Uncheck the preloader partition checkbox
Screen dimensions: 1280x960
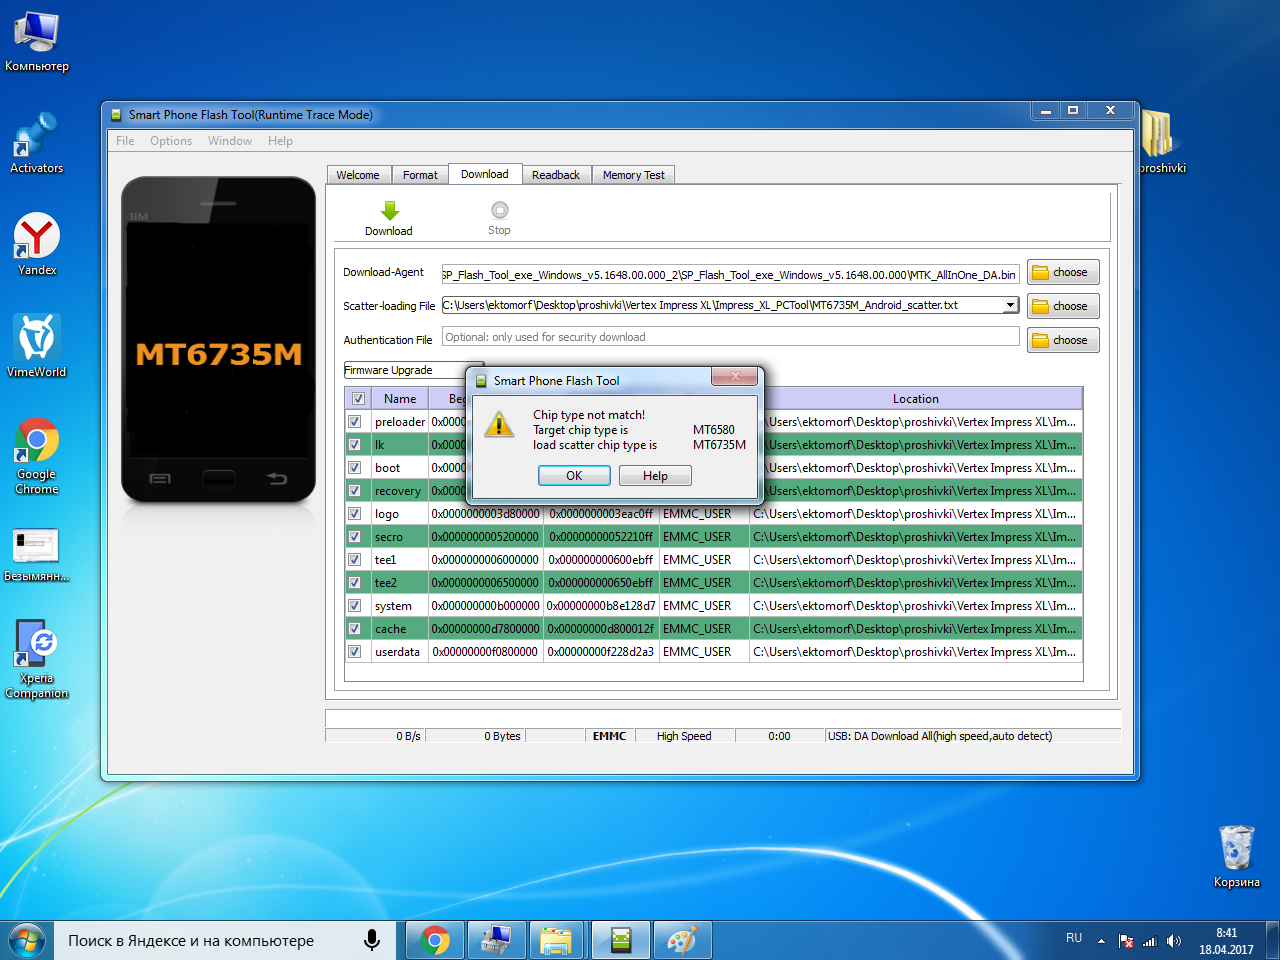[x=354, y=421]
